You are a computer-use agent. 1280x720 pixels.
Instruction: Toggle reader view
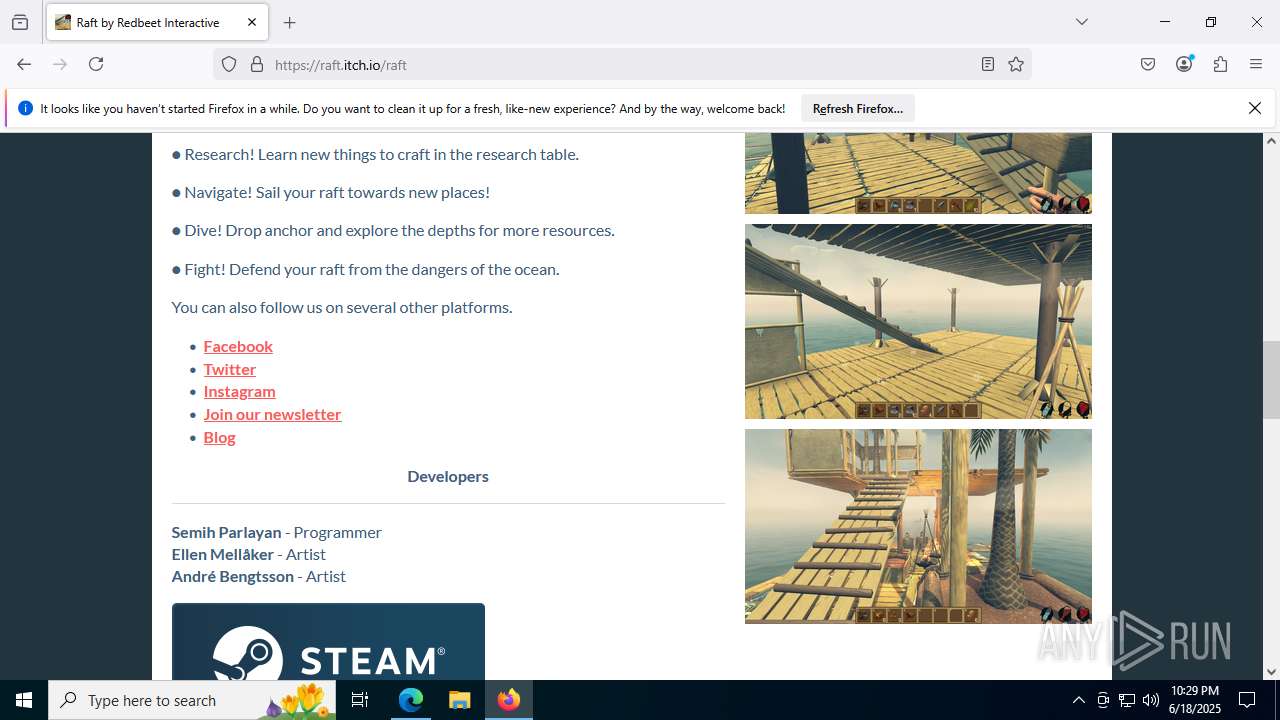coord(988,64)
